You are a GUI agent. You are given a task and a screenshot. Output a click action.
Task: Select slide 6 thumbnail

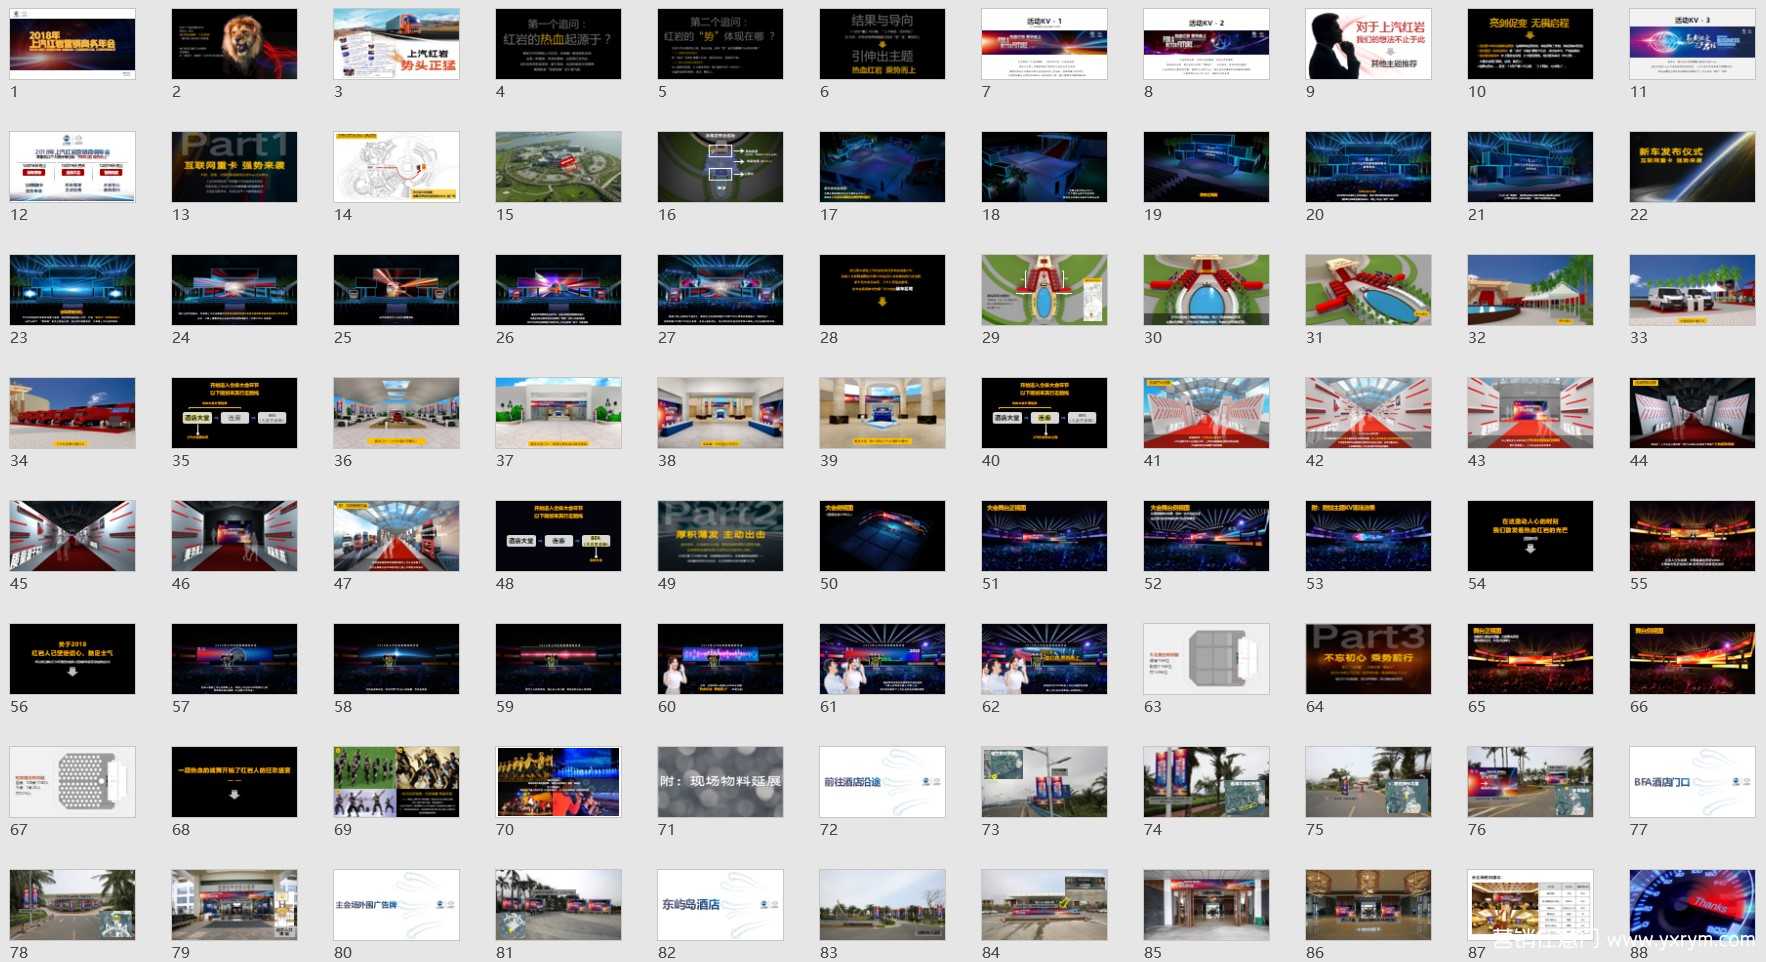(882, 44)
